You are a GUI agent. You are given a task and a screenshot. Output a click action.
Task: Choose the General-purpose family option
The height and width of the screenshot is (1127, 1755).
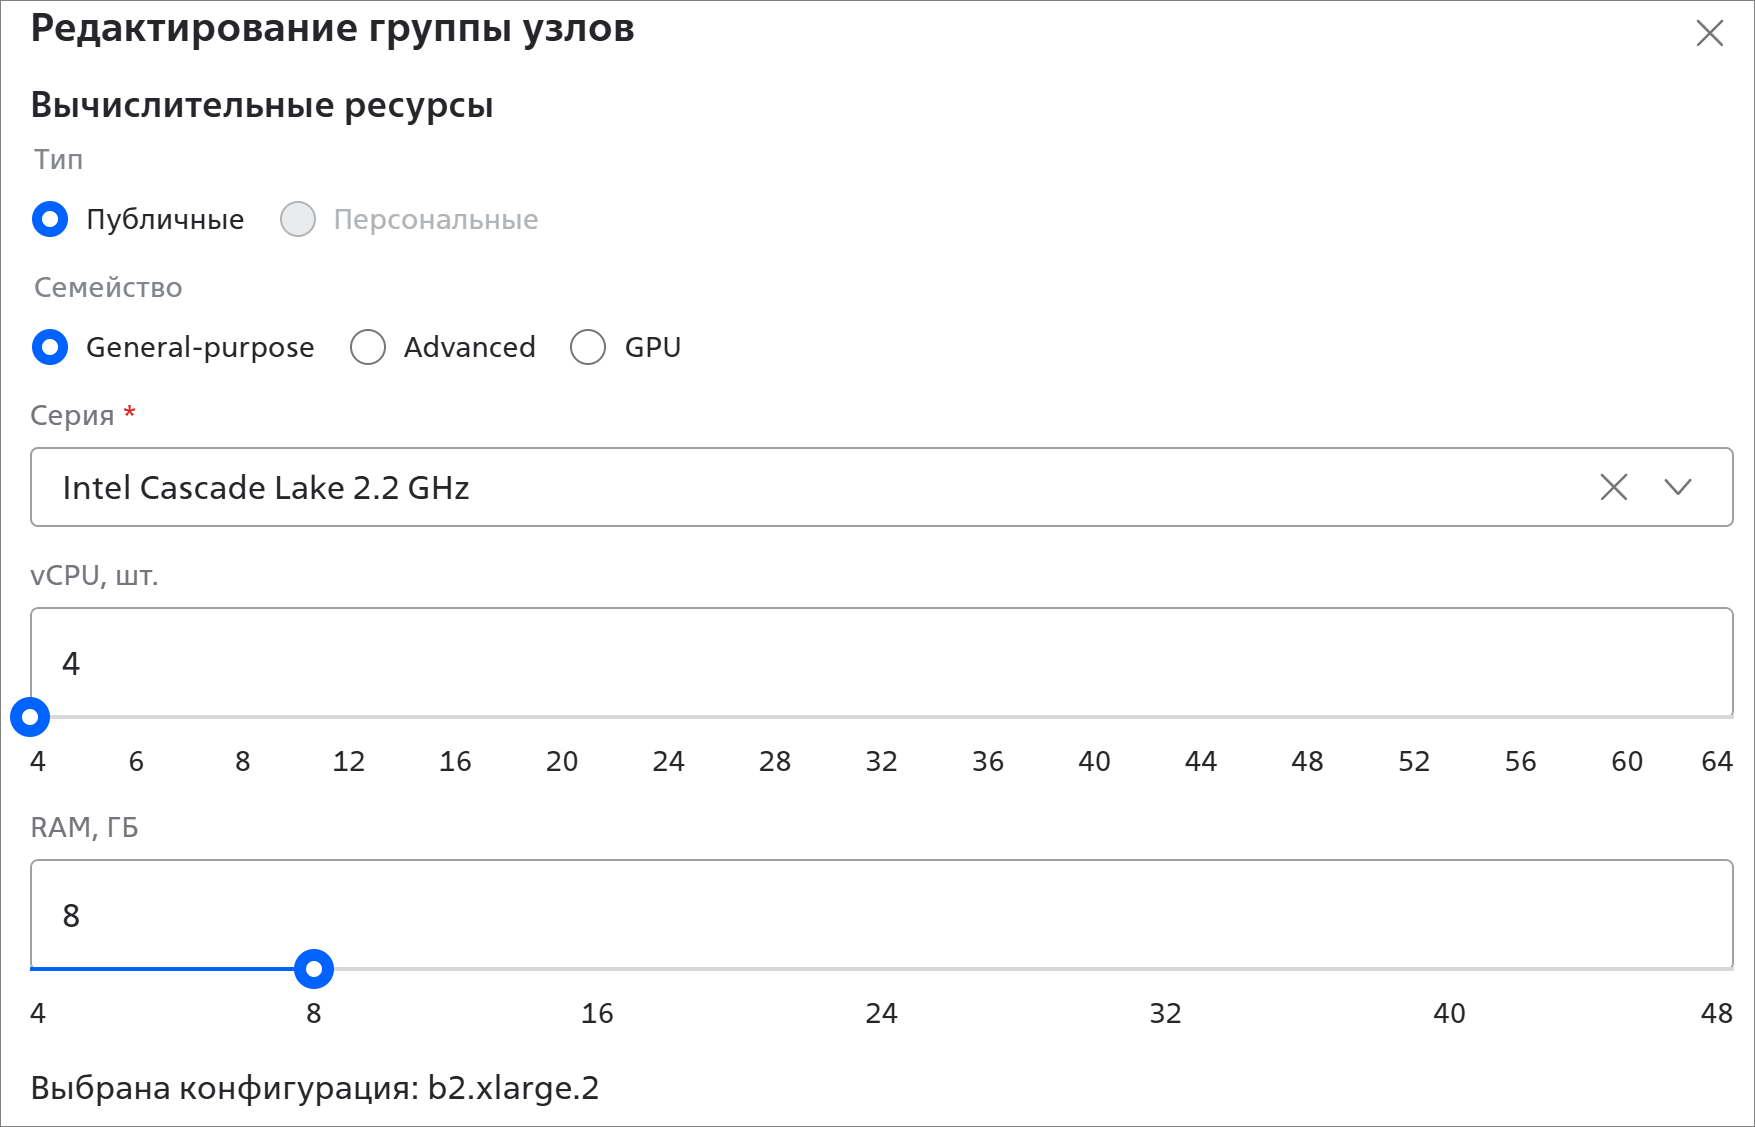[x=50, y=347]
